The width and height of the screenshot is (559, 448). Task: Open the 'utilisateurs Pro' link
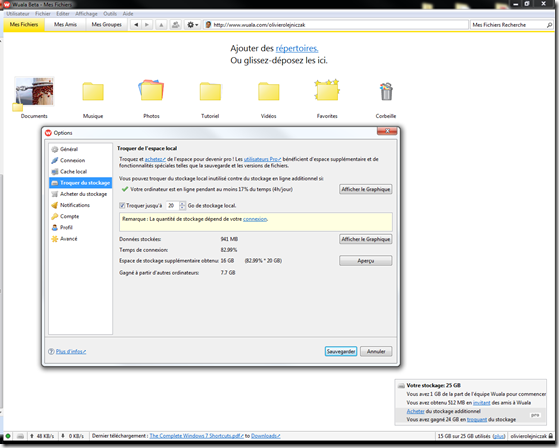262,159
